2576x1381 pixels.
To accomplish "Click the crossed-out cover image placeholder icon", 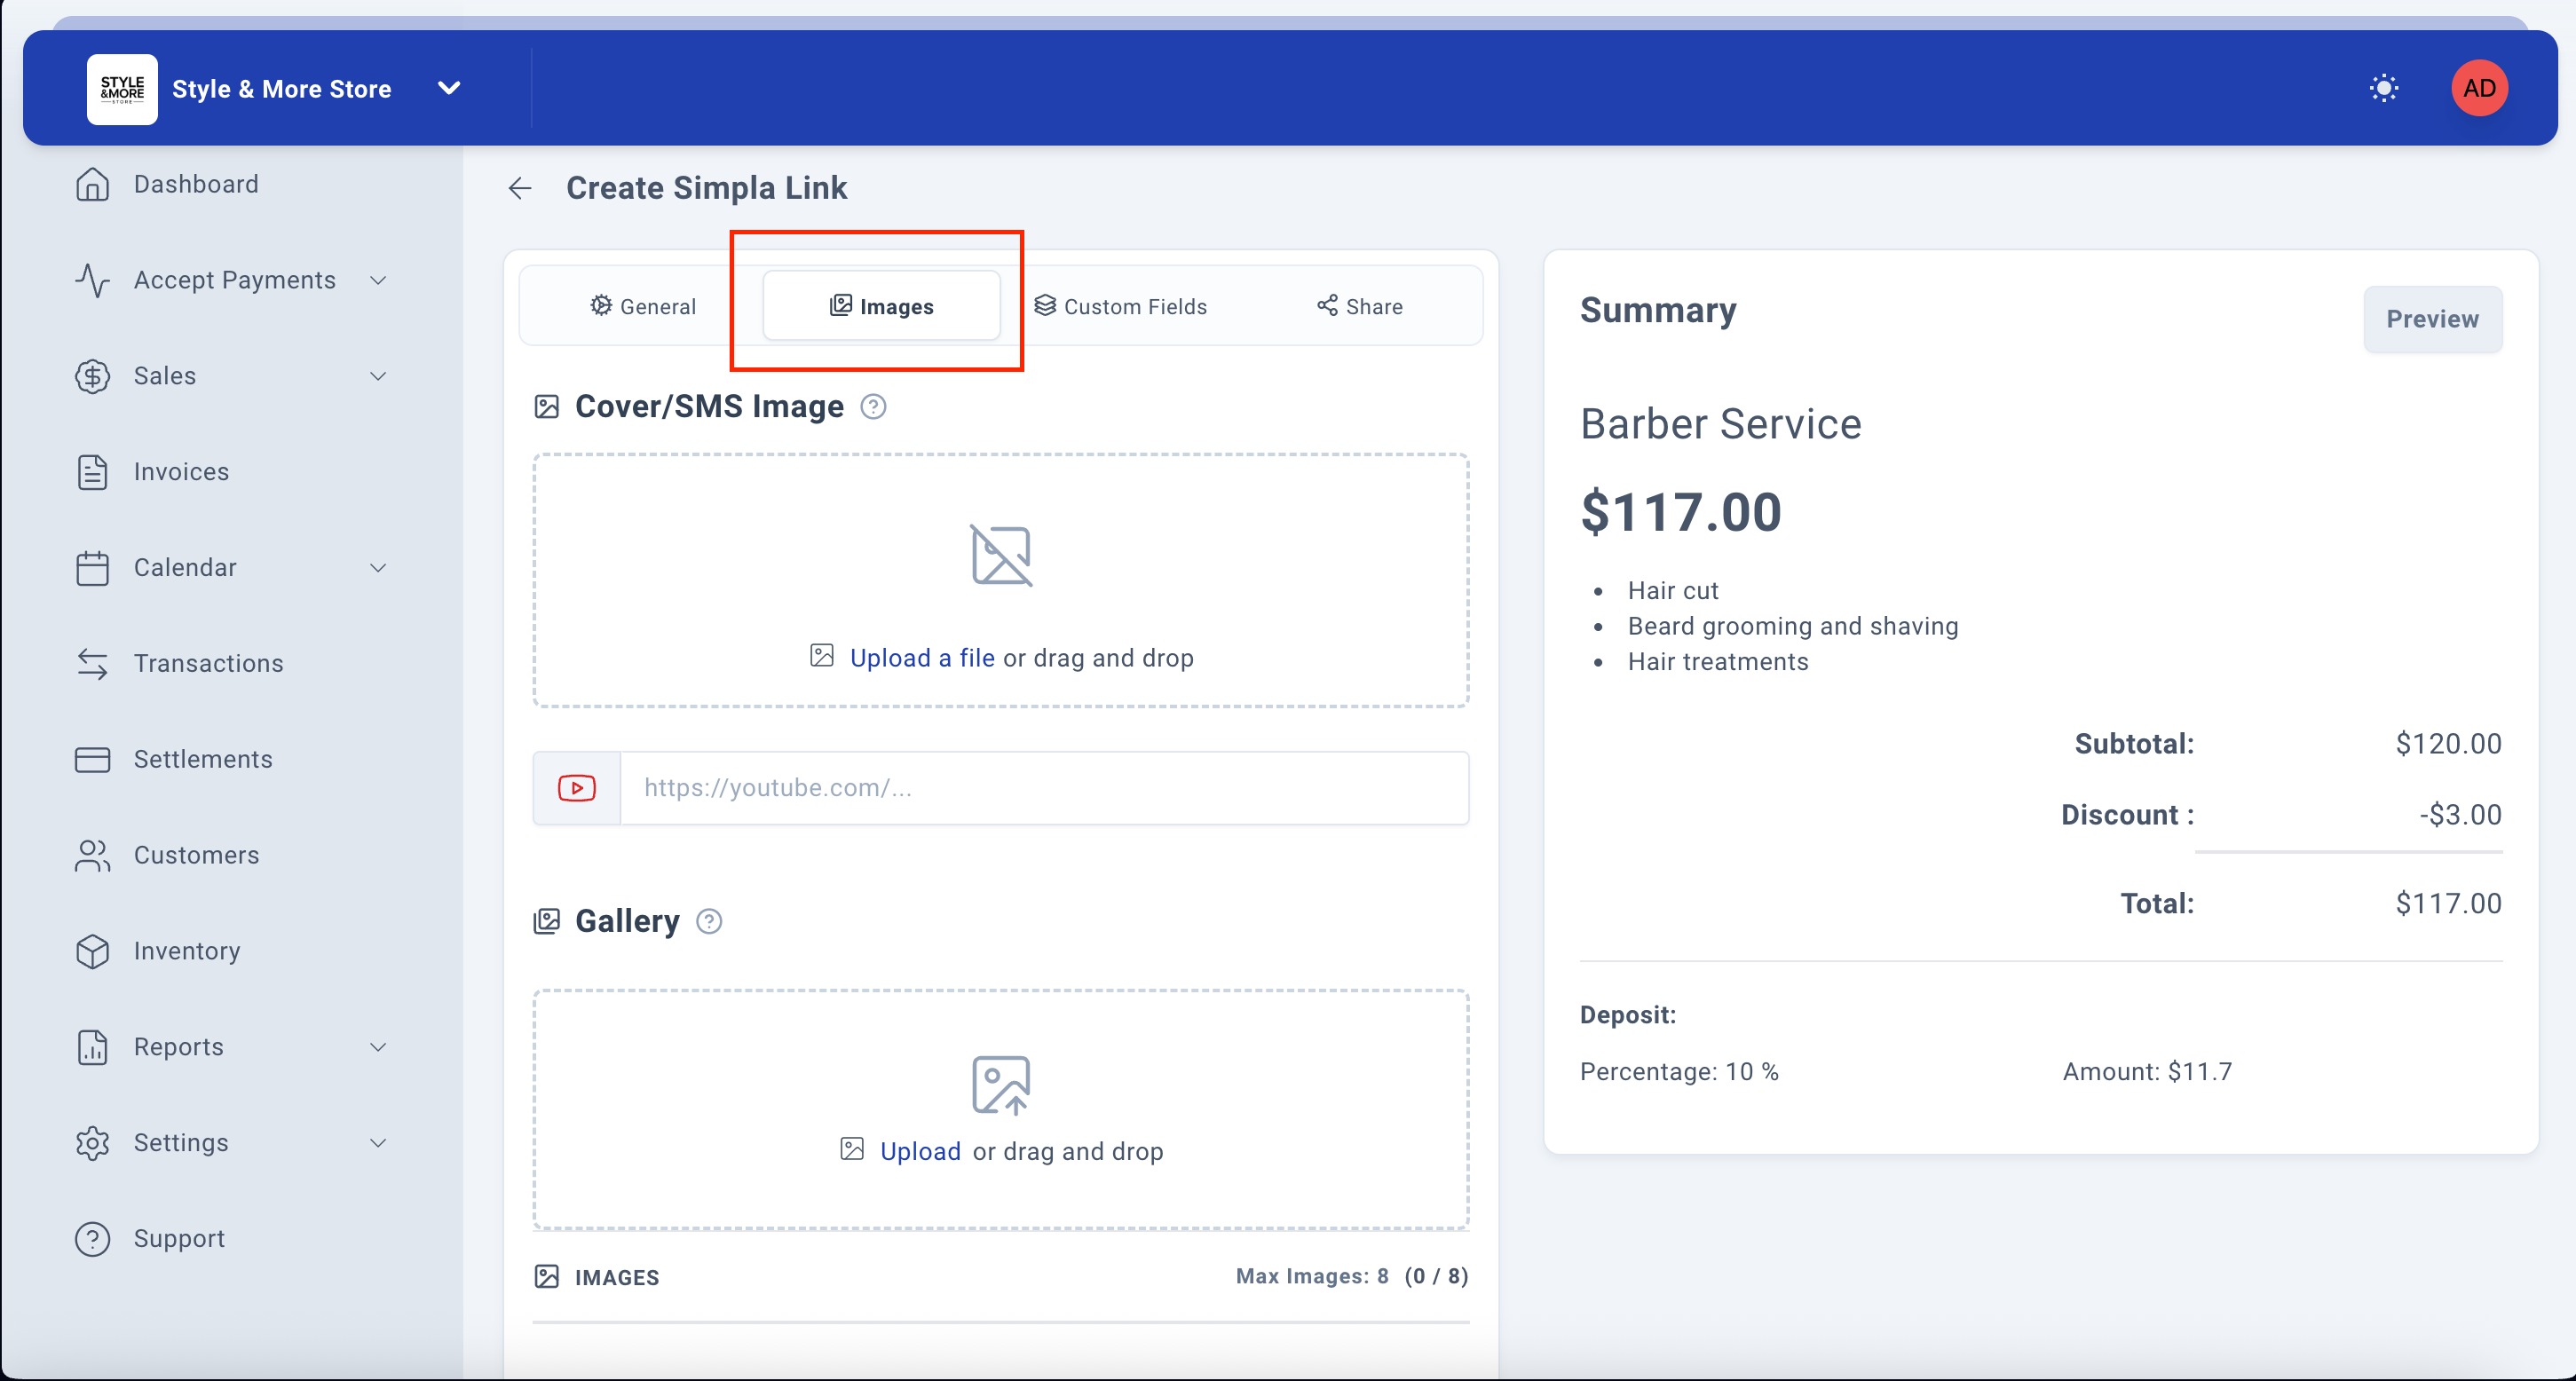I will click(x=1000, y=555).
